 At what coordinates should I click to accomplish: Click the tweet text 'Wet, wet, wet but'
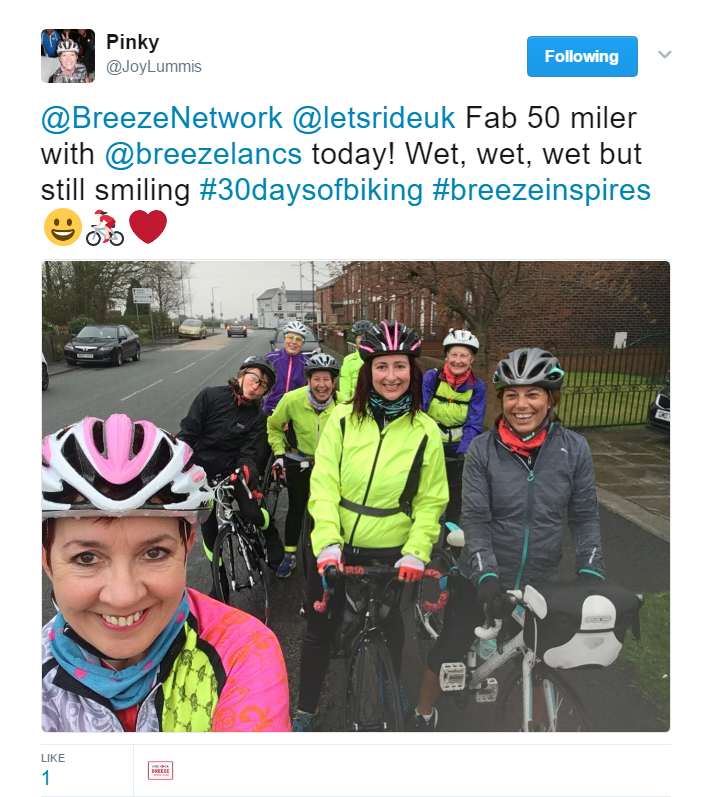point(523,154)
